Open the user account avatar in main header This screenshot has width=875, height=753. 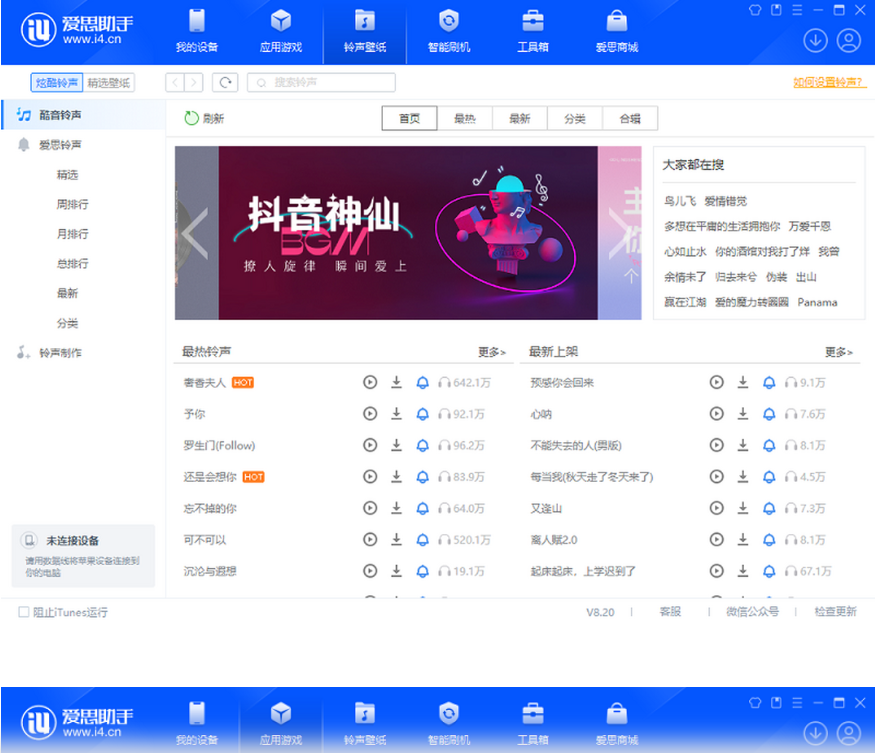coord(849,41)
